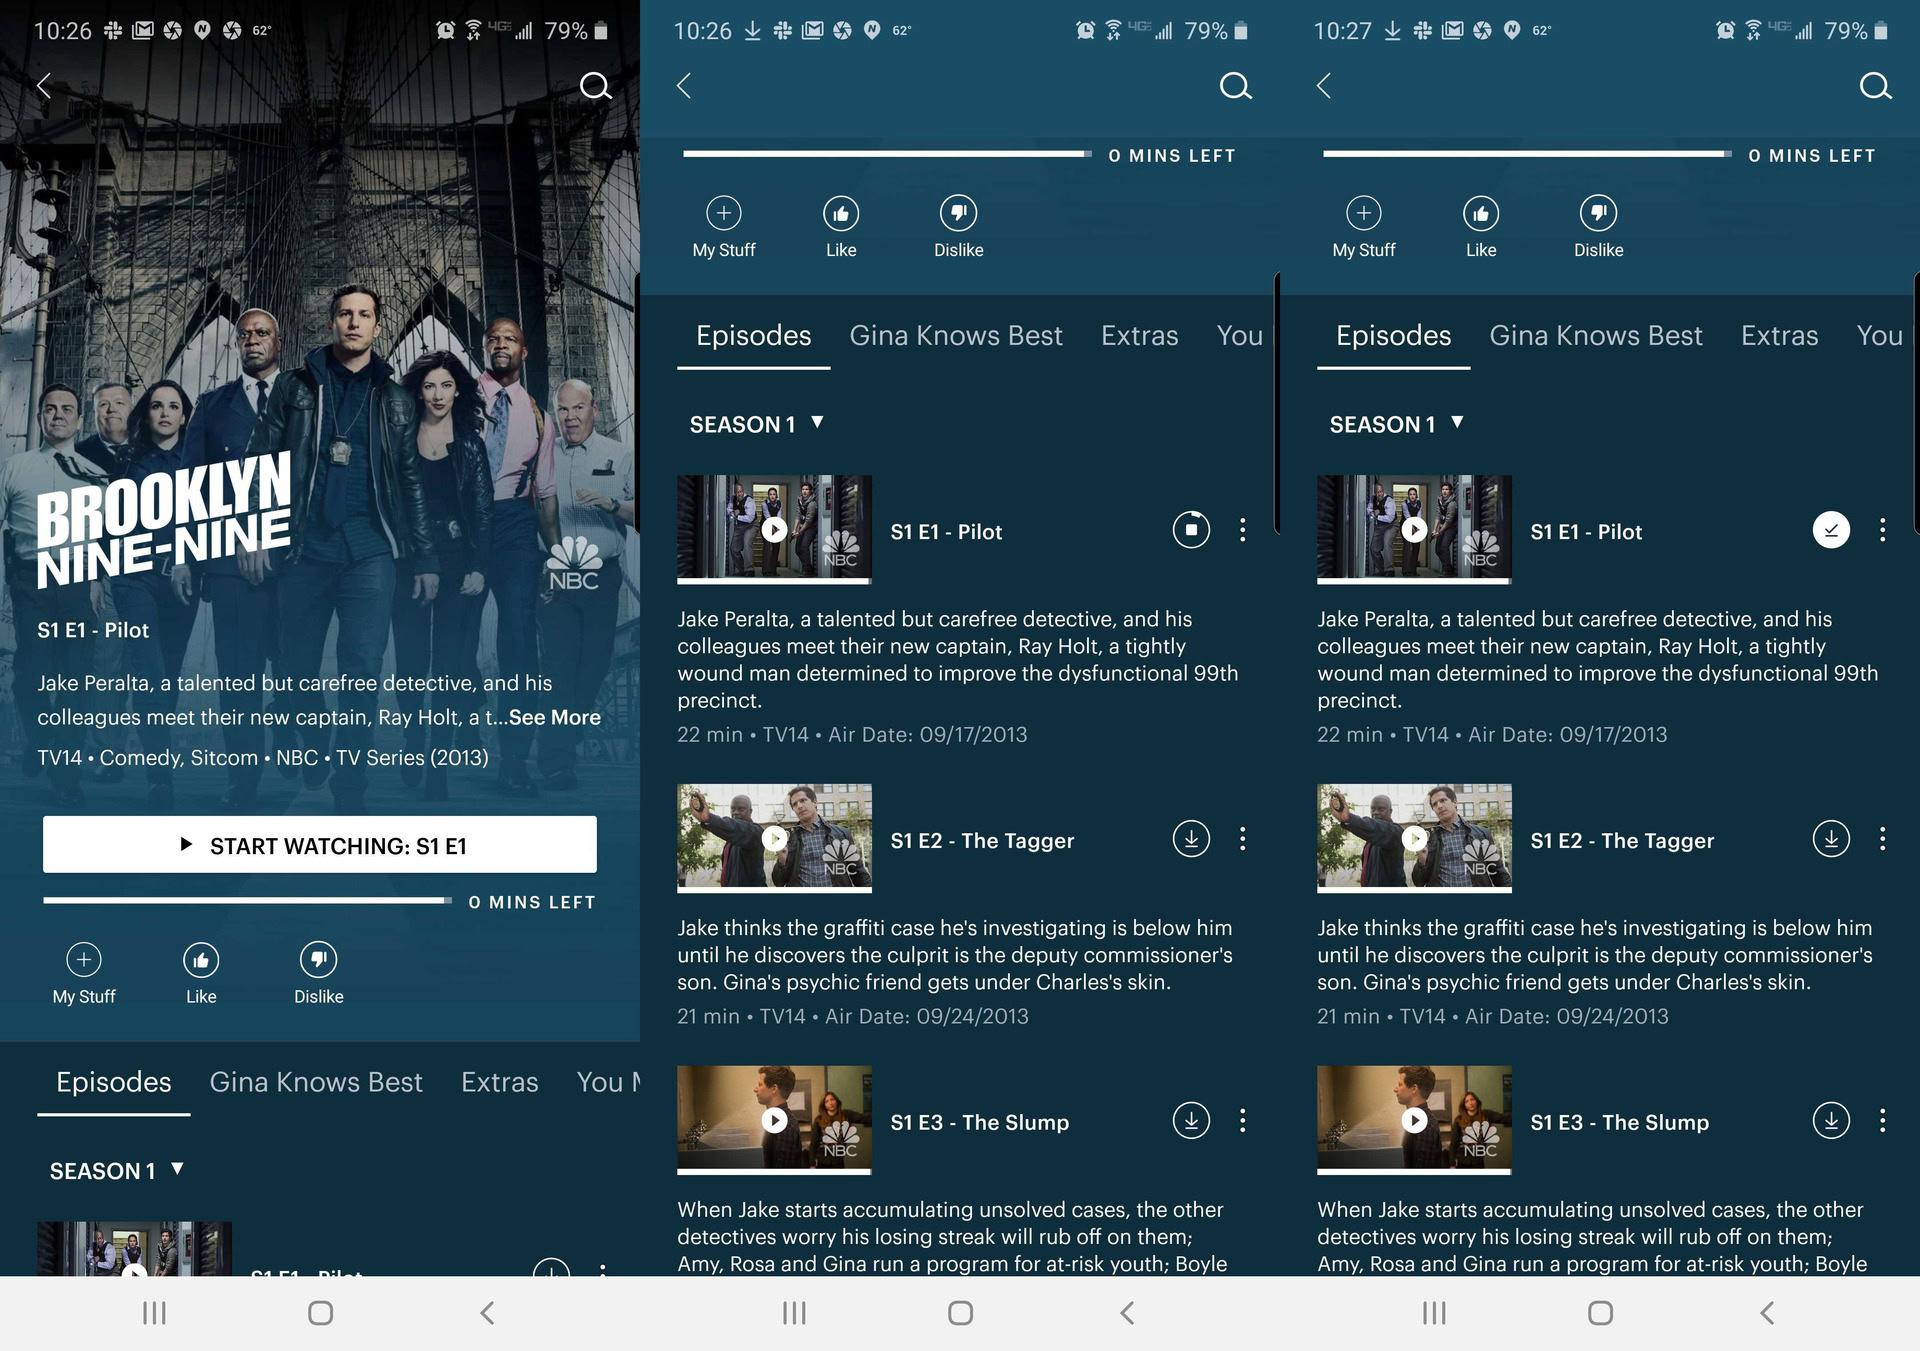Viewport: 1920px width, 1351px height.
Task: Toggle download icon for S1 E2 right screen
Action: tap(1831, 838)
